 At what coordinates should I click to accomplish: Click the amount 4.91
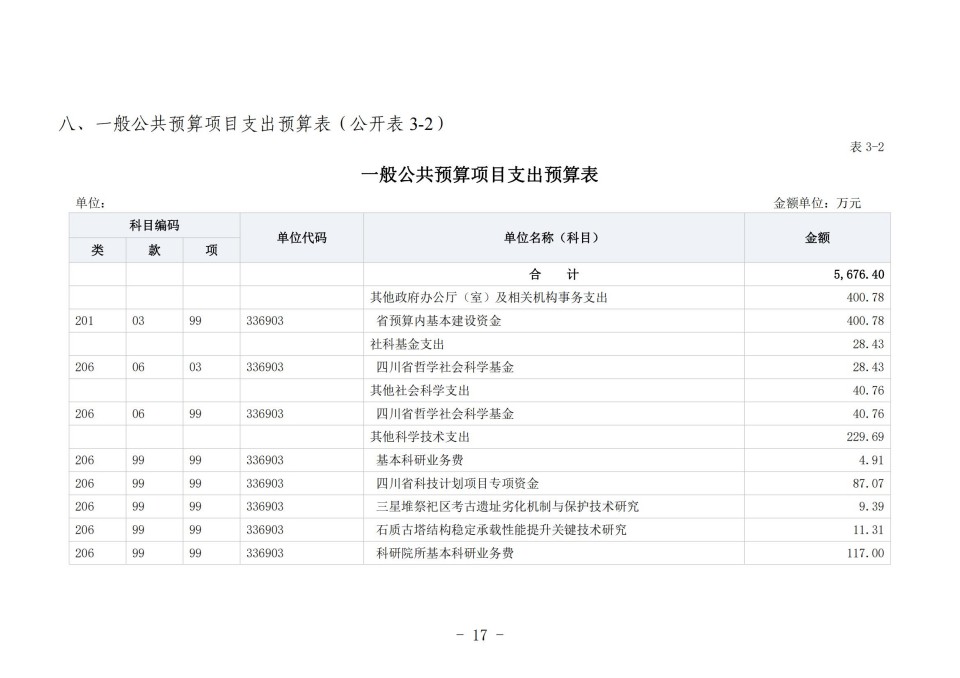pos(871,461)
